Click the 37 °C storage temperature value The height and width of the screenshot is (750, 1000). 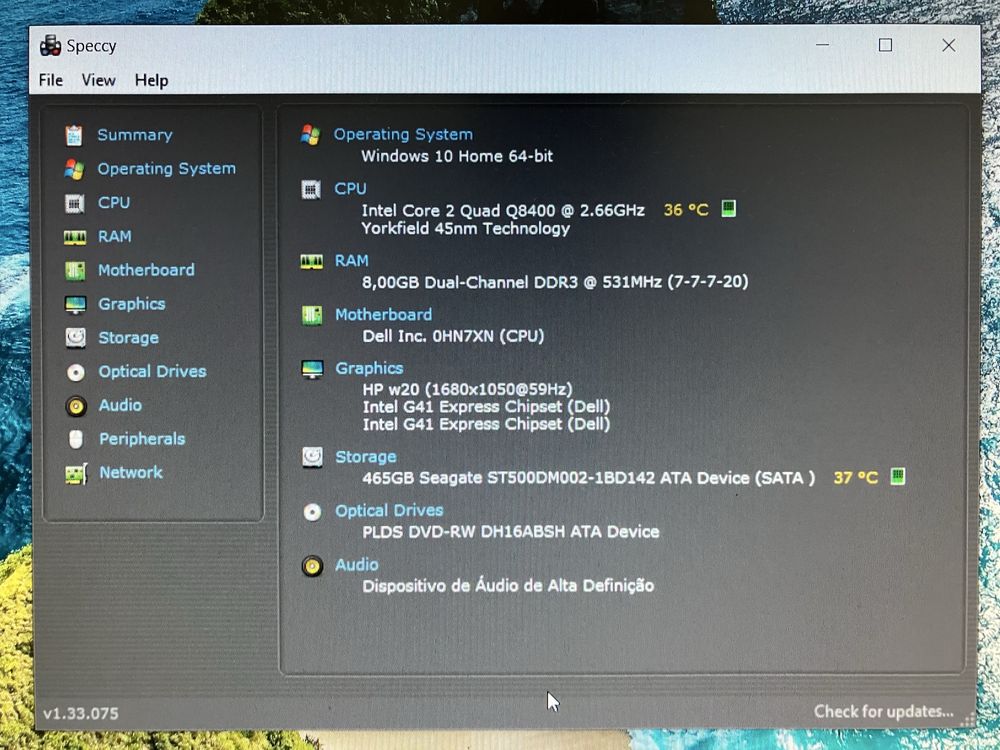click(855, 478)
